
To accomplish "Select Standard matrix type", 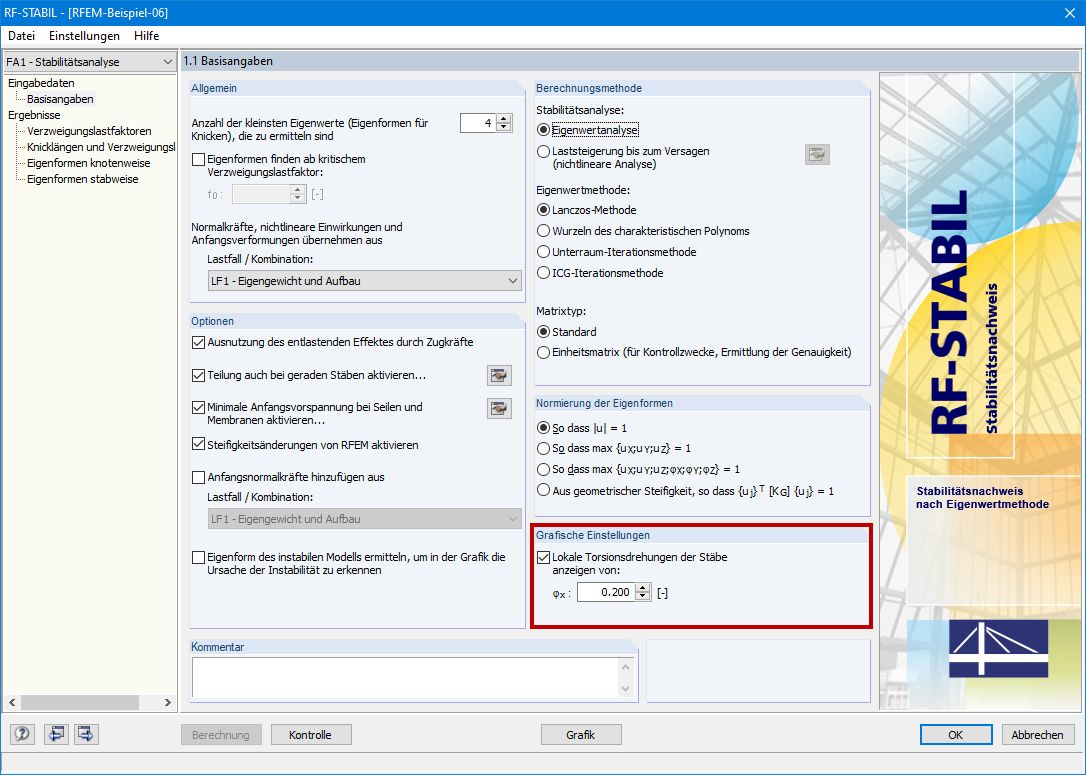I will (x=544, y=332).
